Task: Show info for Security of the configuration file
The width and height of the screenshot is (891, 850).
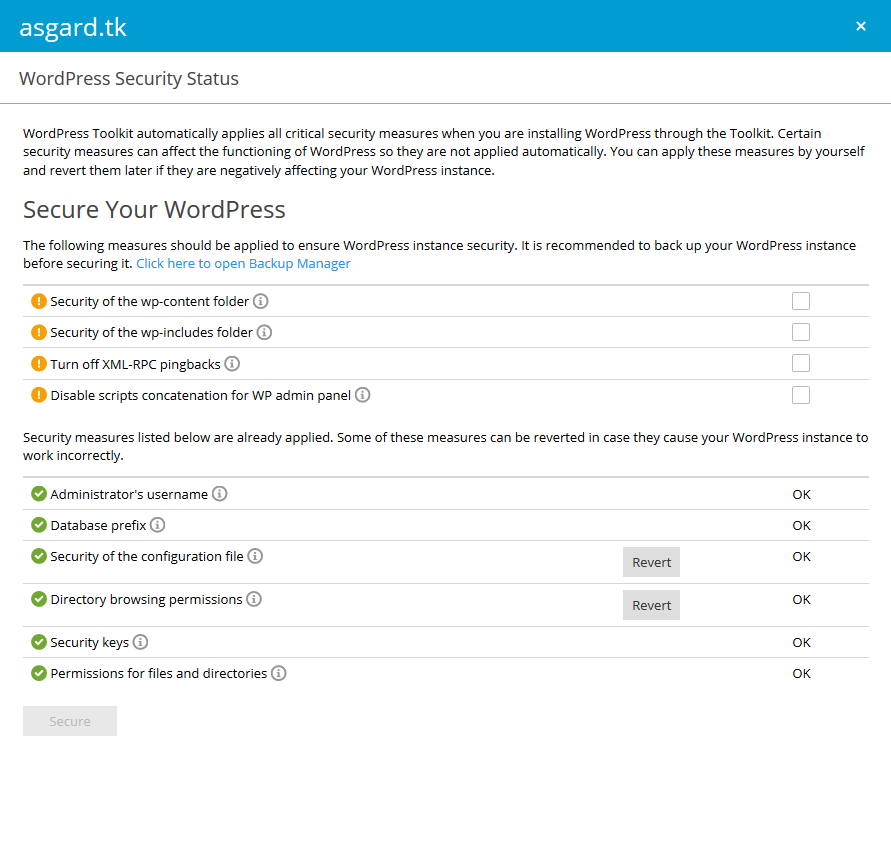Action: tap(255, 556)
